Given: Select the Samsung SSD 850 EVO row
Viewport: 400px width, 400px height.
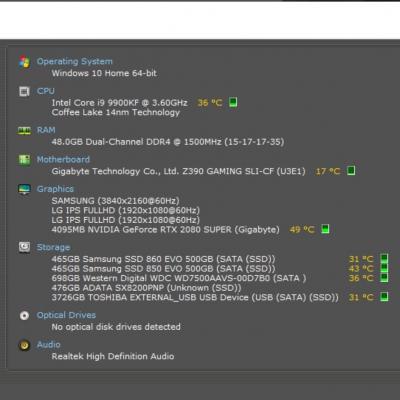Looking at the screenshot, I should (163, 269).
